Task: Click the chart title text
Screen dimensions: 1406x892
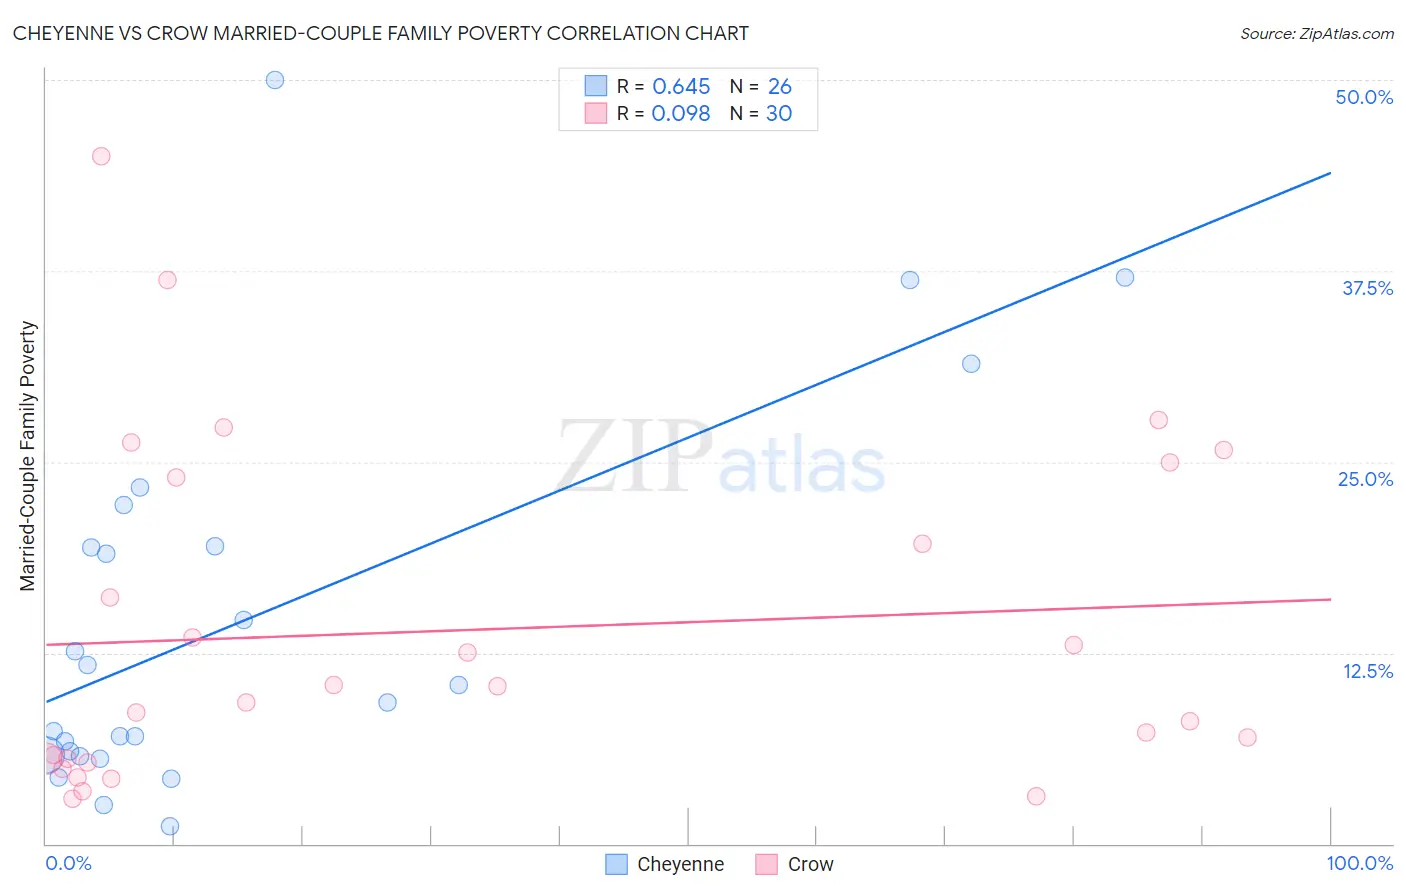Action: tap(380, 33)
